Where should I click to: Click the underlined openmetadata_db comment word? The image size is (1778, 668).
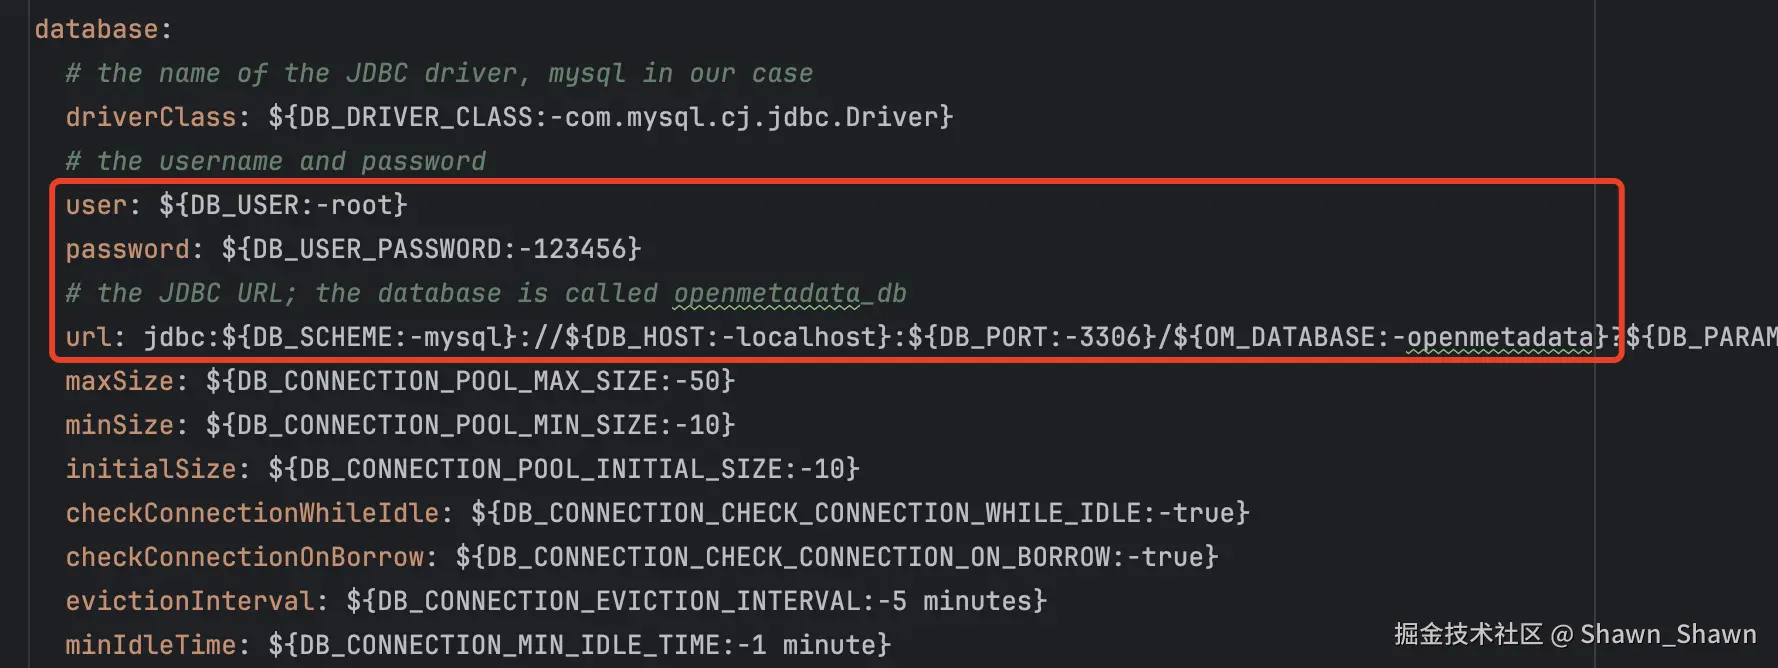click(x=789, y=293)
